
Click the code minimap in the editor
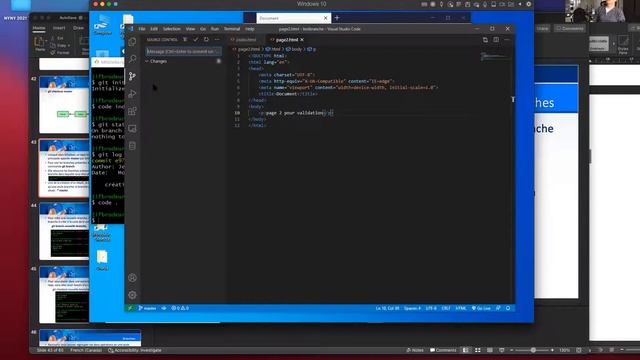494,56
